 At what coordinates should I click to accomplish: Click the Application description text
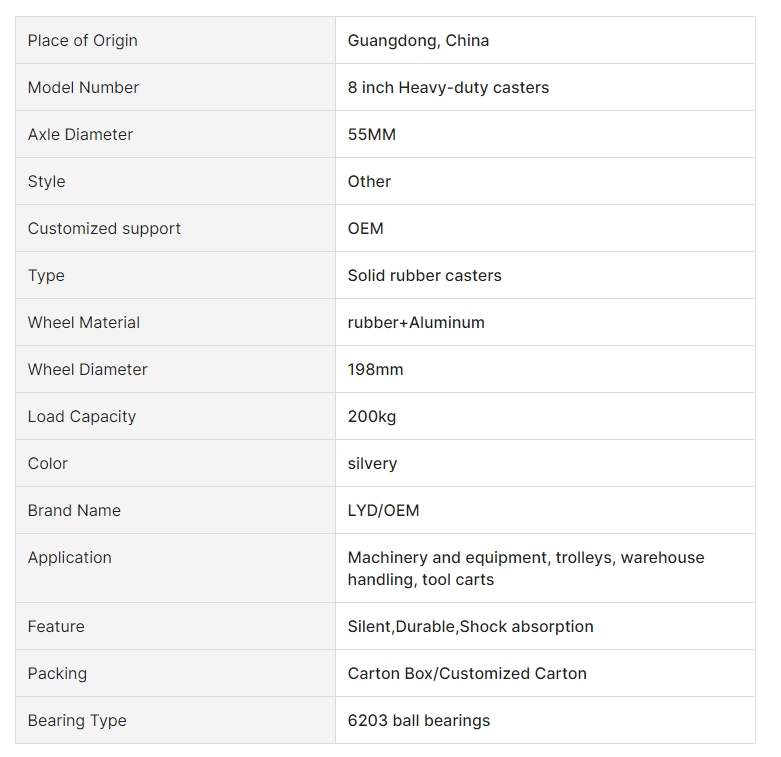click(x=526, y=568)
